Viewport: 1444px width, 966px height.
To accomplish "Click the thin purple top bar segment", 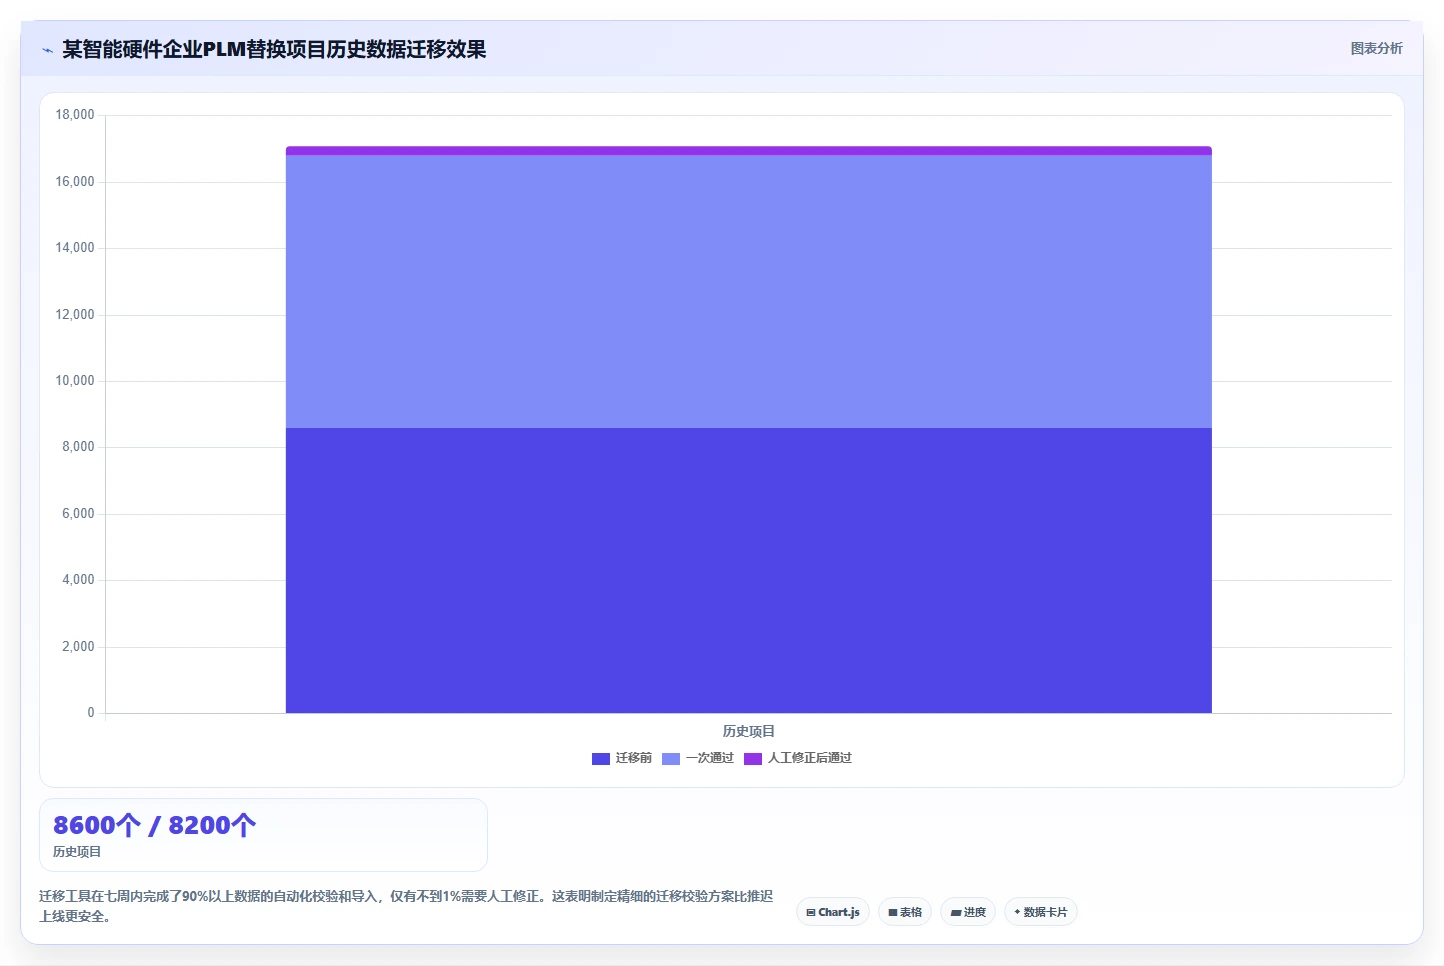I will [748, 151].
